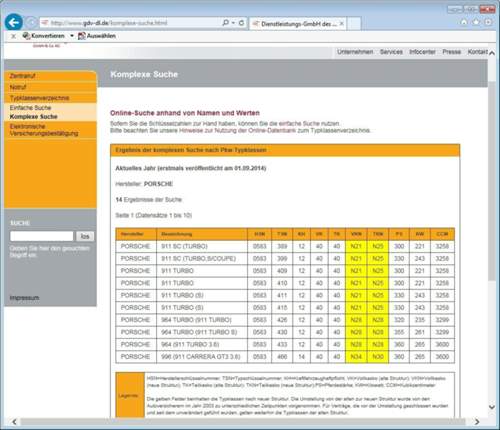Click 996 (911 CARRERA GT3 3.6) cell
500x430 pixels.
202,357
